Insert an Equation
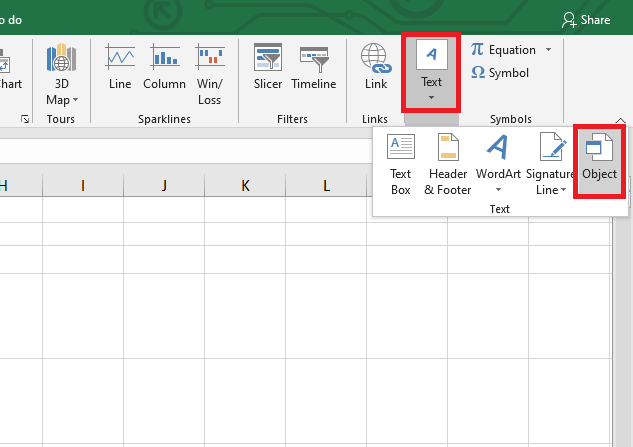The height and width of the screenshot is (447, 633). (x=503, y=50)
